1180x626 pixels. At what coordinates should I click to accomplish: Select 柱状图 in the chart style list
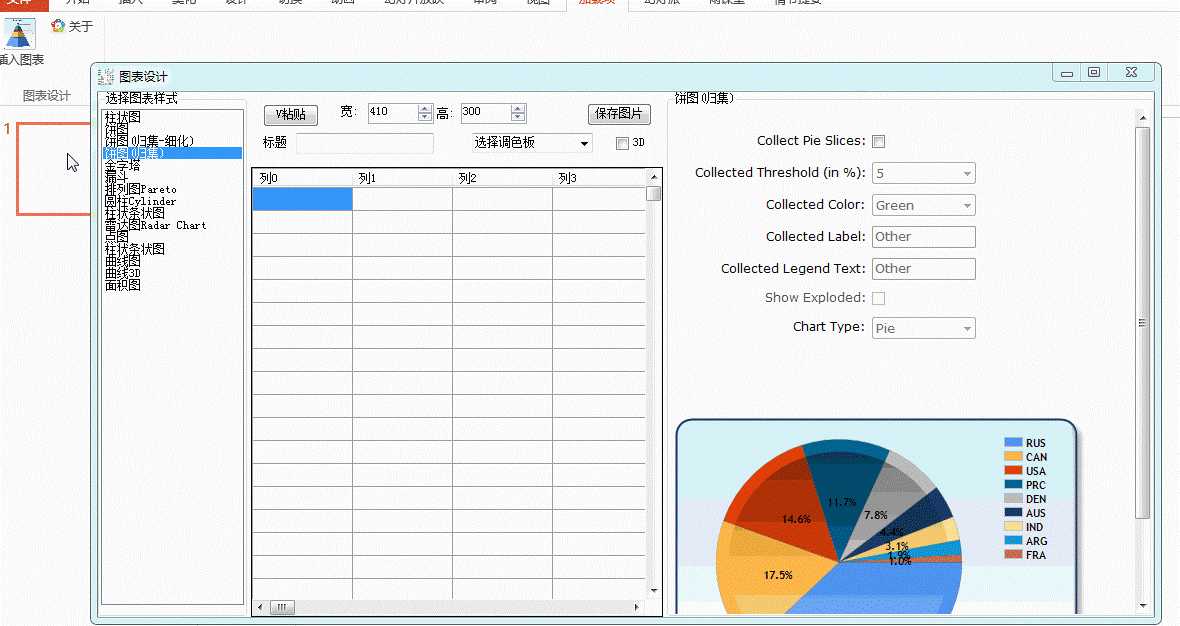point(123,117)
